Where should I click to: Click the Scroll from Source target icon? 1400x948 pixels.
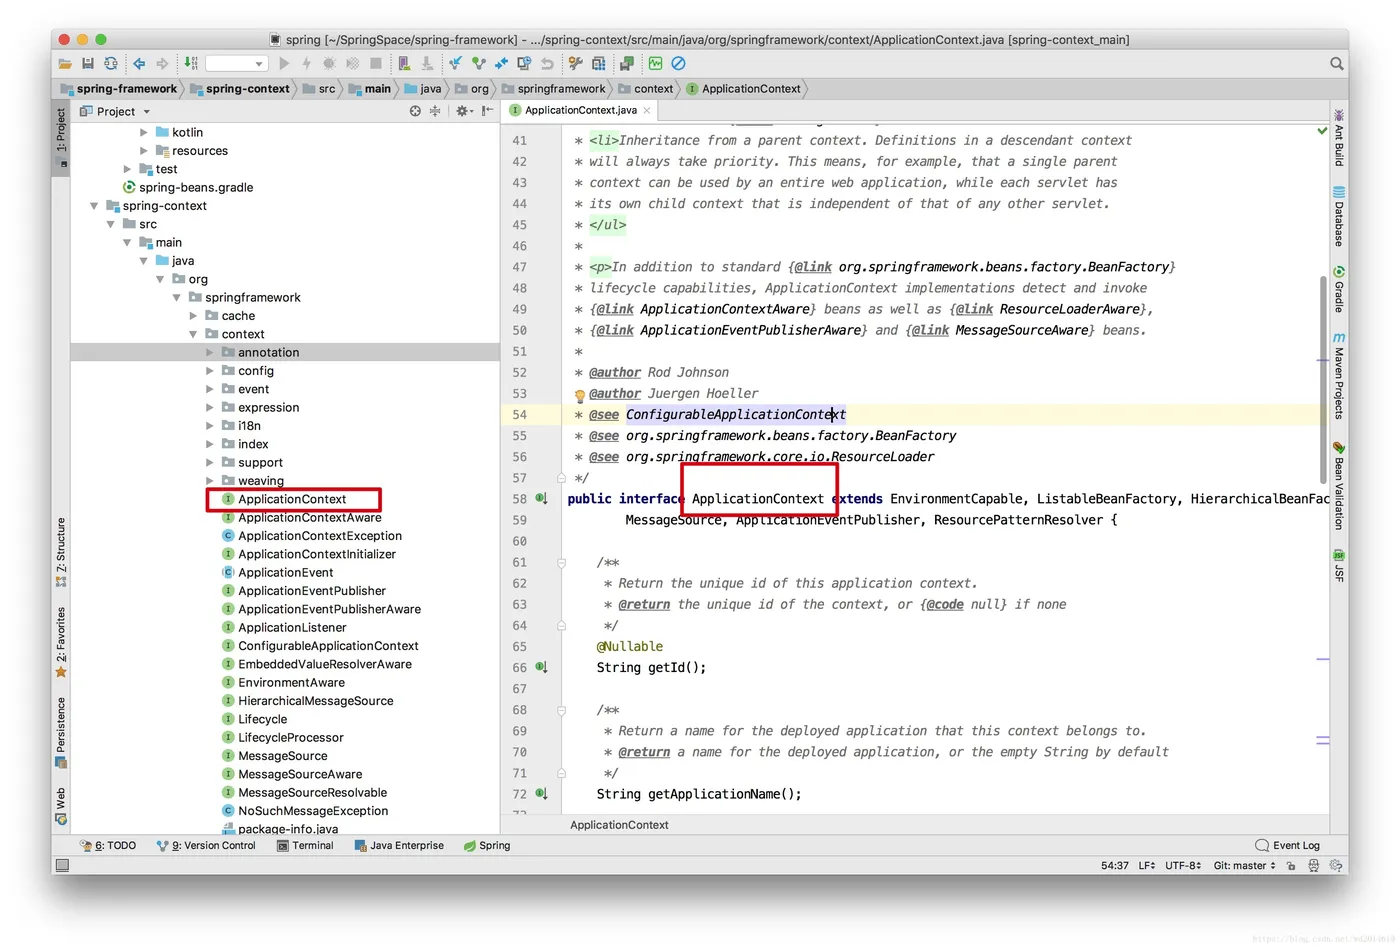tap(415, 111)
